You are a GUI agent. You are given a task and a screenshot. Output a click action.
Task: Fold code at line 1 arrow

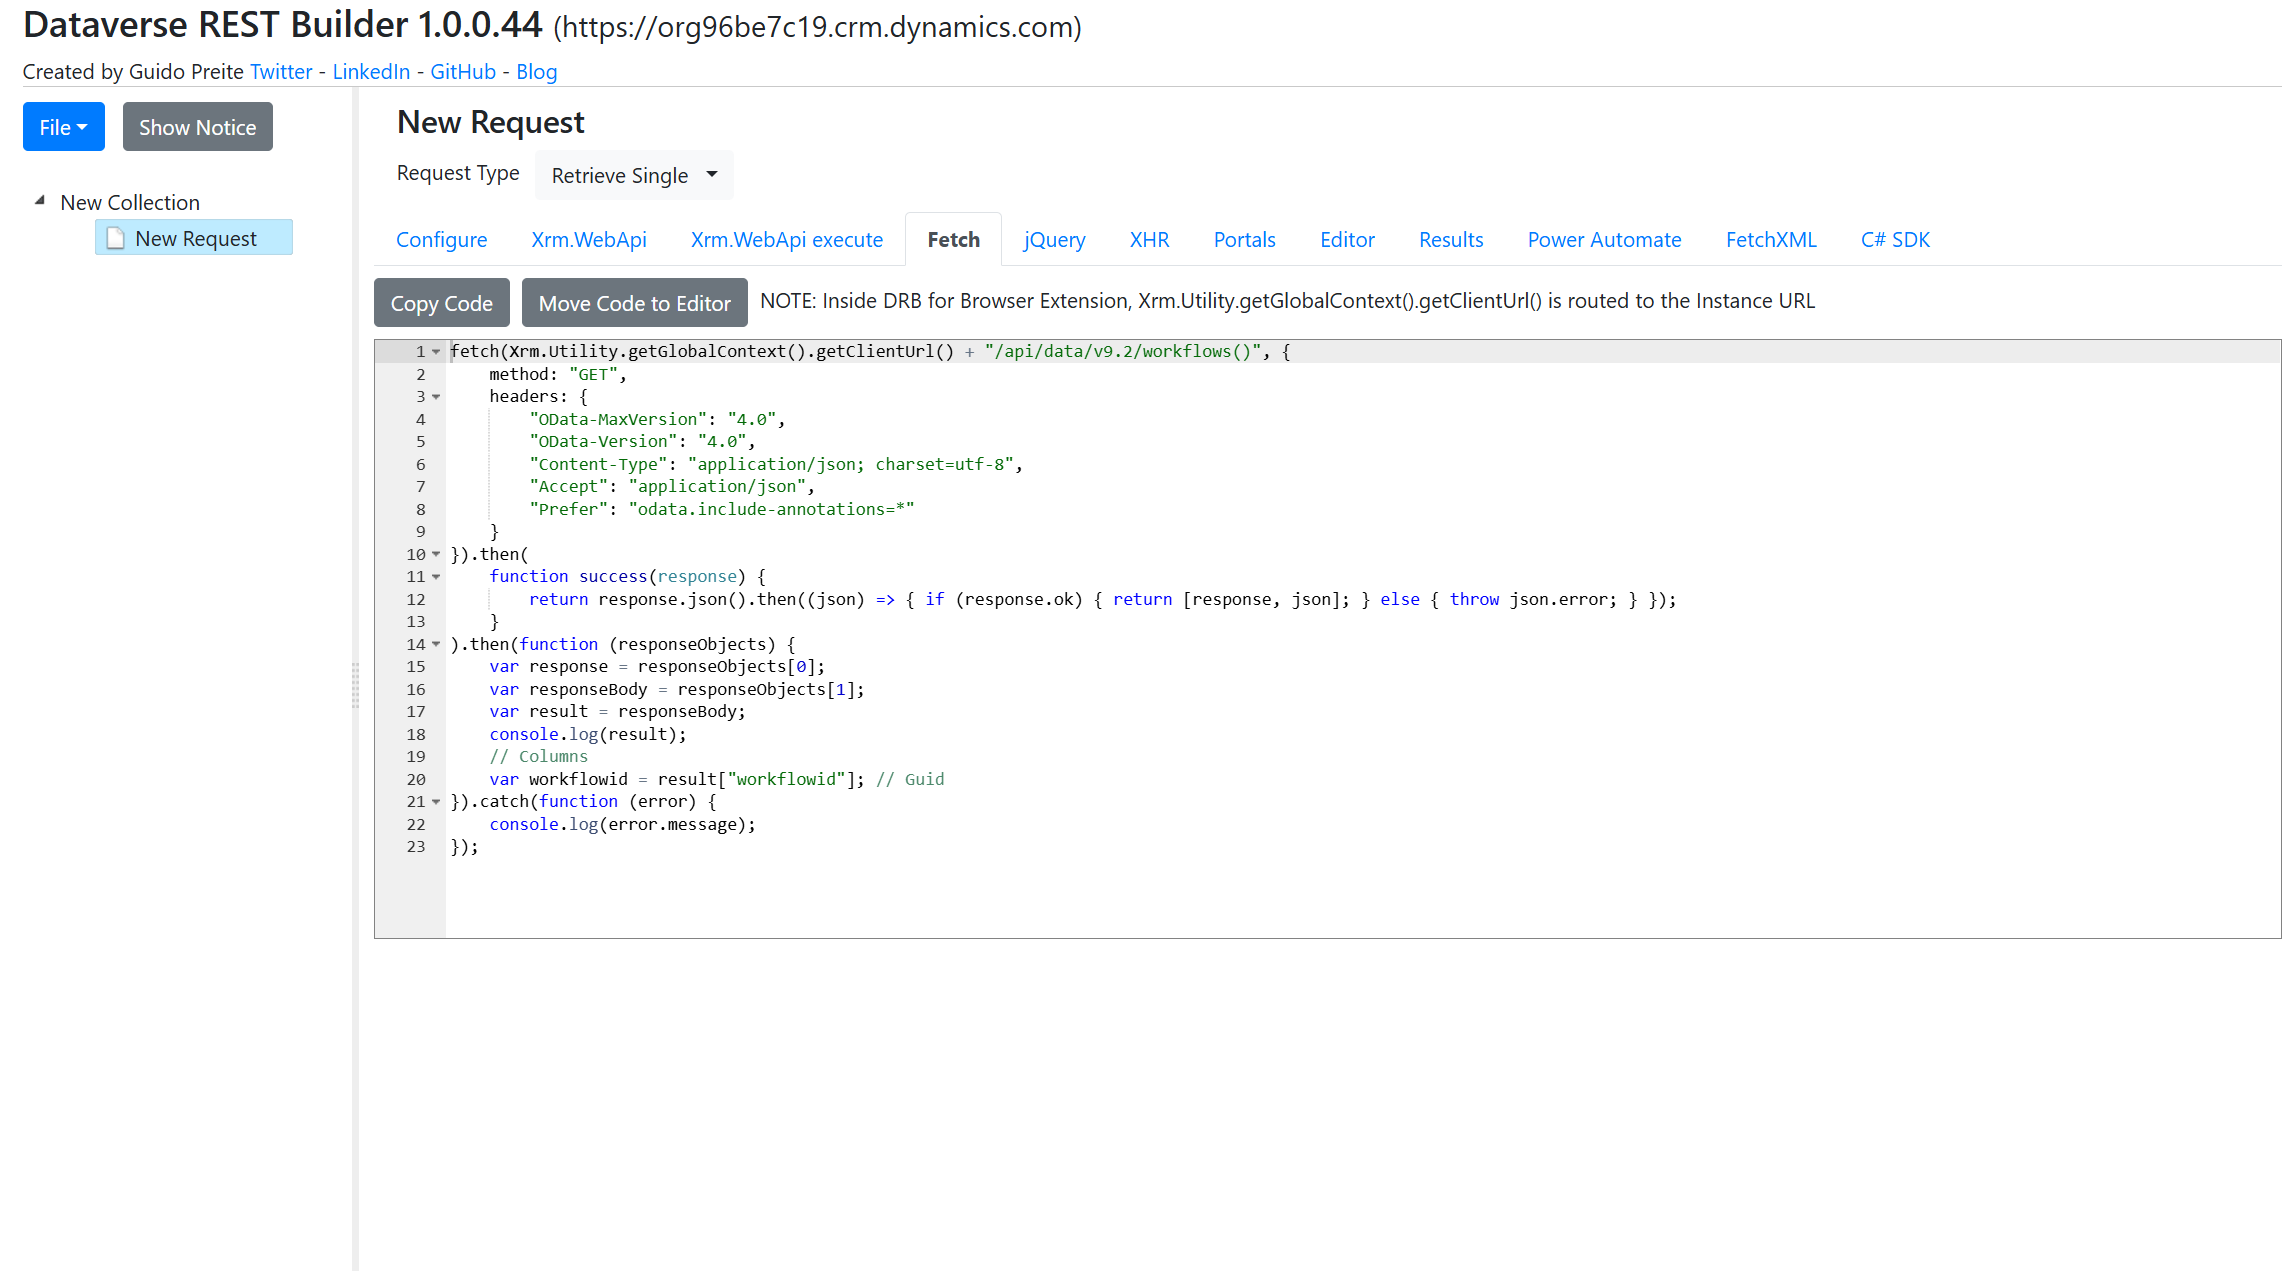tap(436, 352)
